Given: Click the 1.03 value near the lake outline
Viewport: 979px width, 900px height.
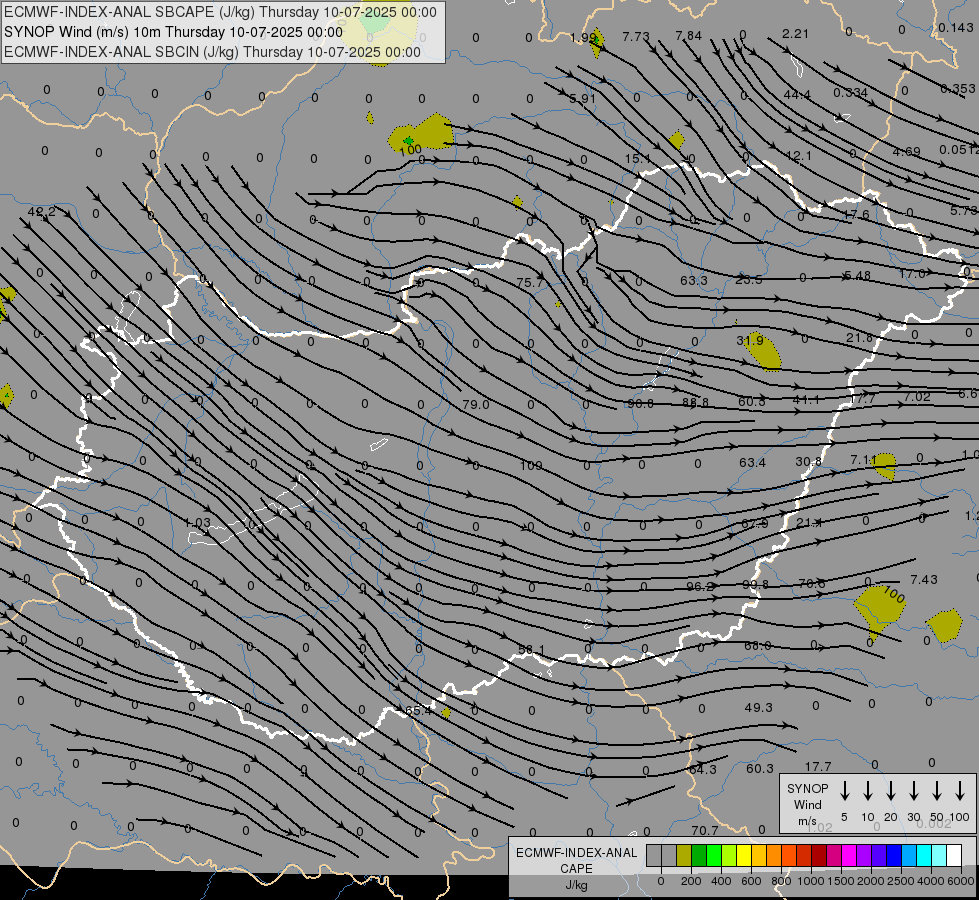Looking at the screenshot, I should tap(198, 522).
